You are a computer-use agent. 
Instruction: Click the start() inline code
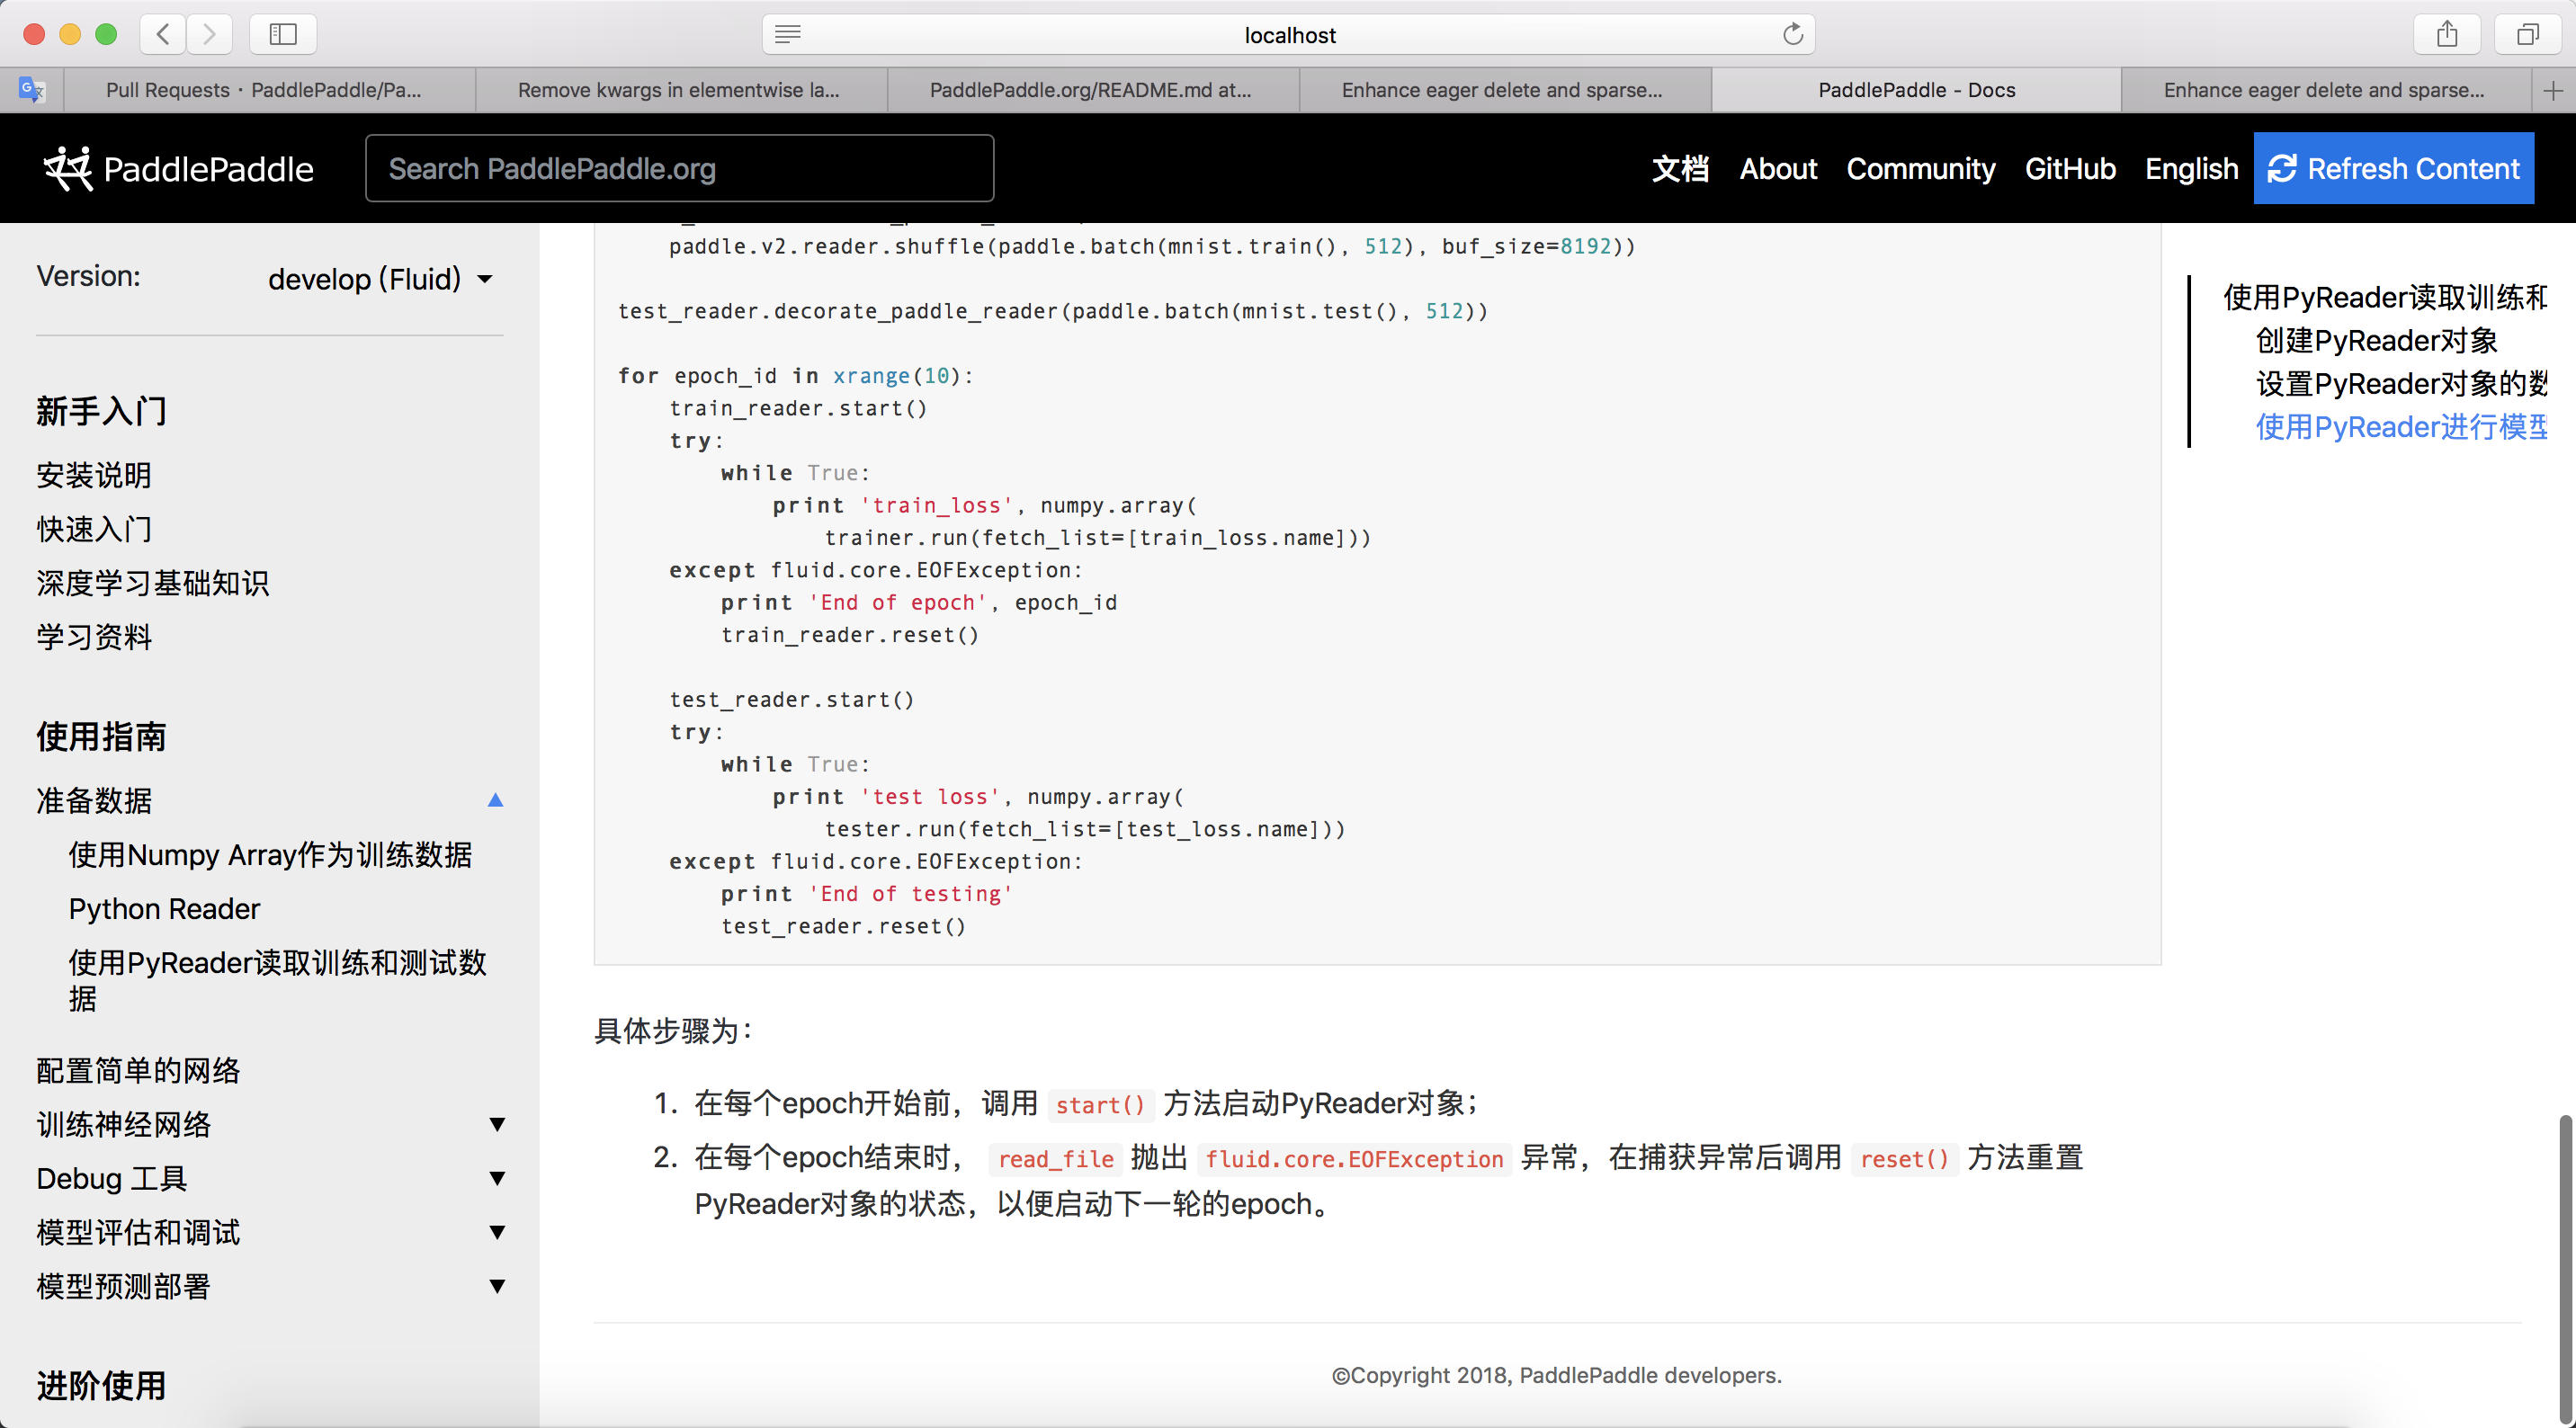pyautogui.click(x=1099, y=1105)
